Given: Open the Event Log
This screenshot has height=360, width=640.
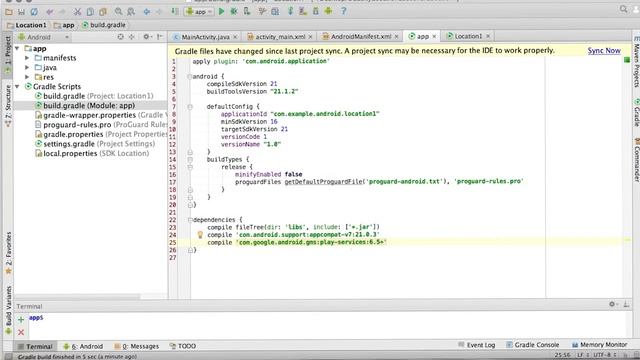Looking at the screenshot, I should [477, 345].
